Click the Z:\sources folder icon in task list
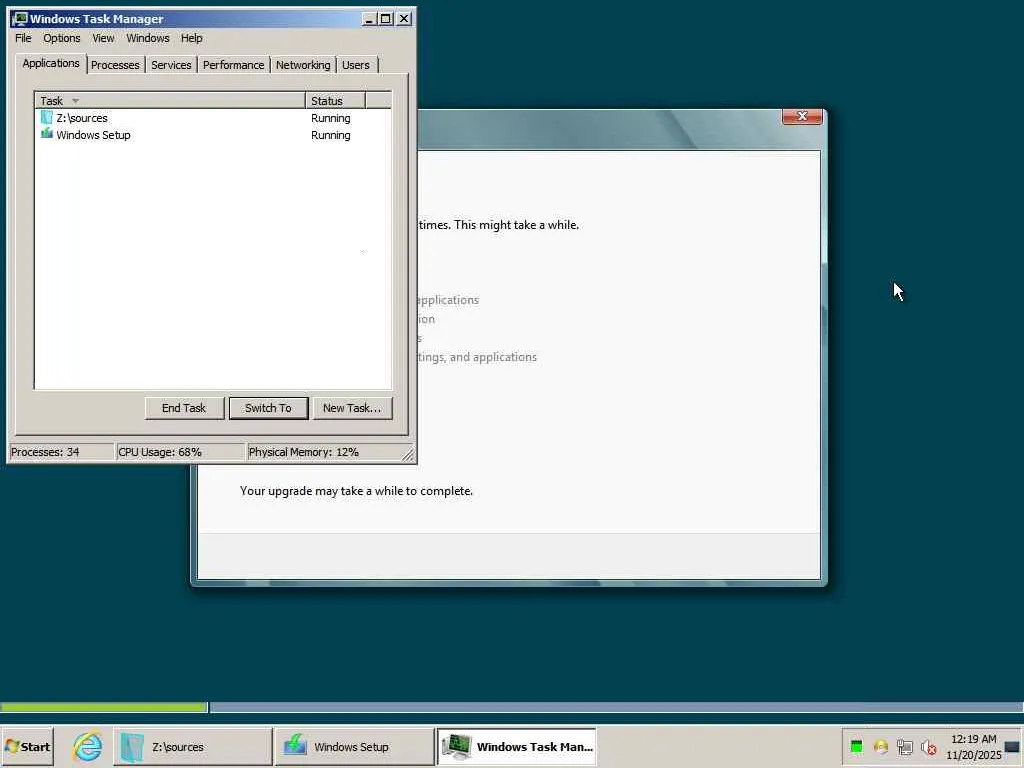1024x768 pixels. (46, 118)
